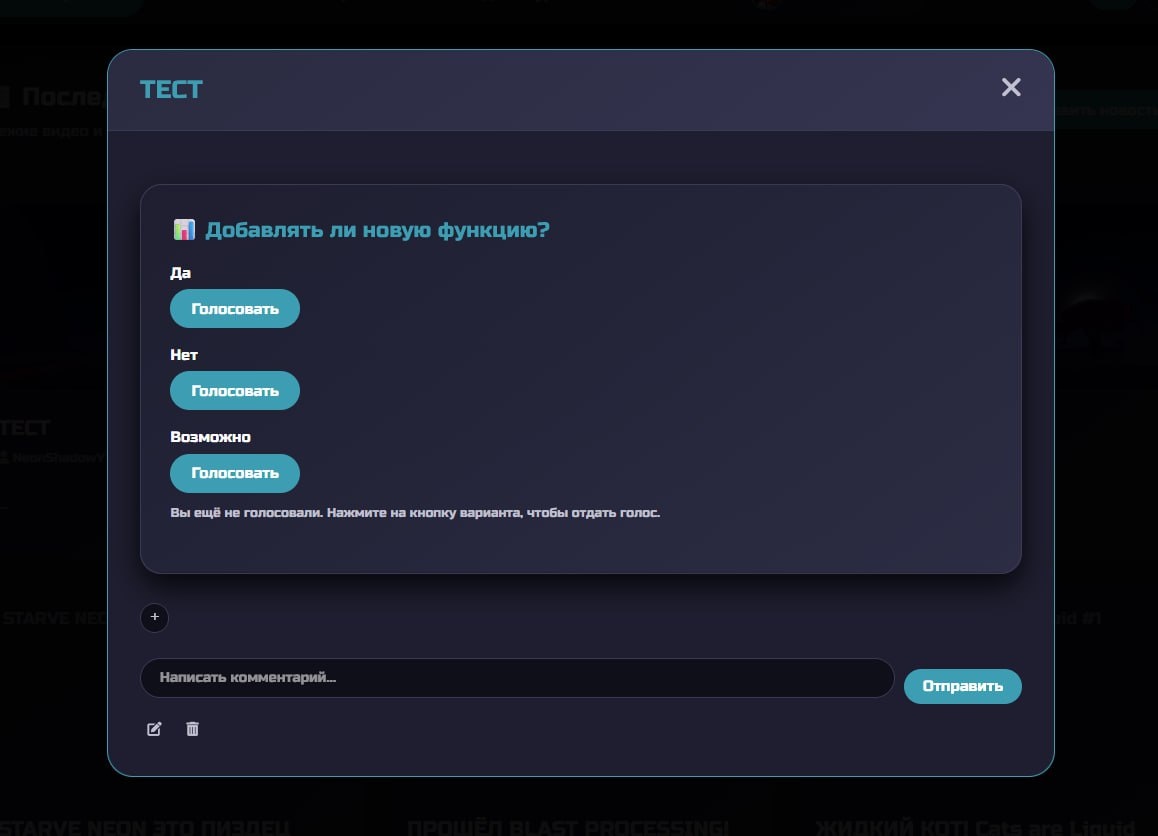Send the comment with Отправить
This screenshot has height=836, width=1158.
(962, 686)
